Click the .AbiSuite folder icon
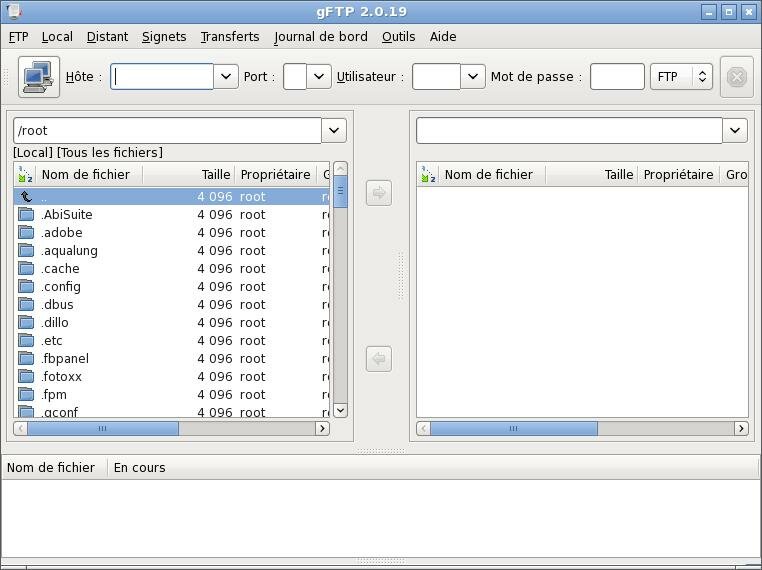 point(26,214)
